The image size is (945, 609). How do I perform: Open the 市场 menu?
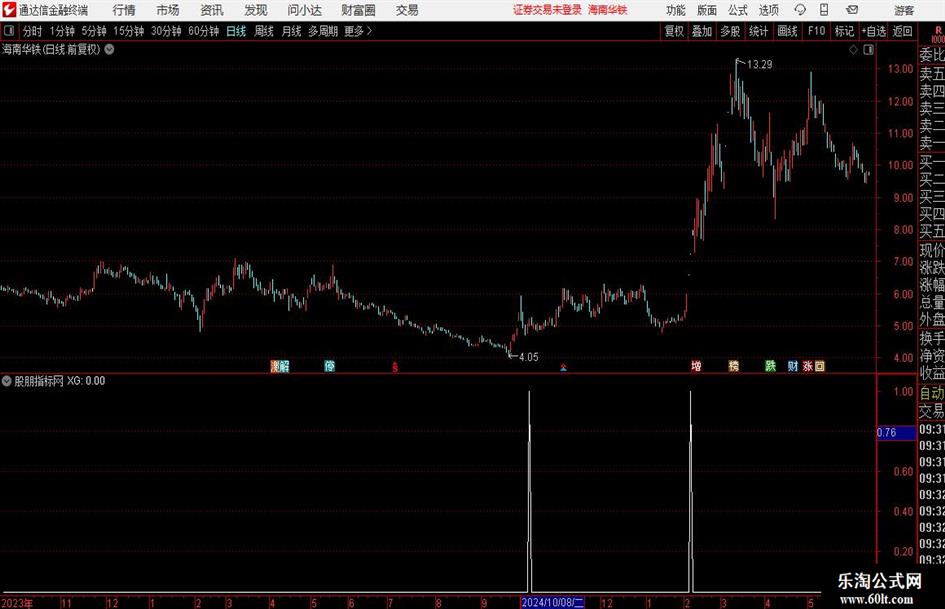[x=168, y=10]
